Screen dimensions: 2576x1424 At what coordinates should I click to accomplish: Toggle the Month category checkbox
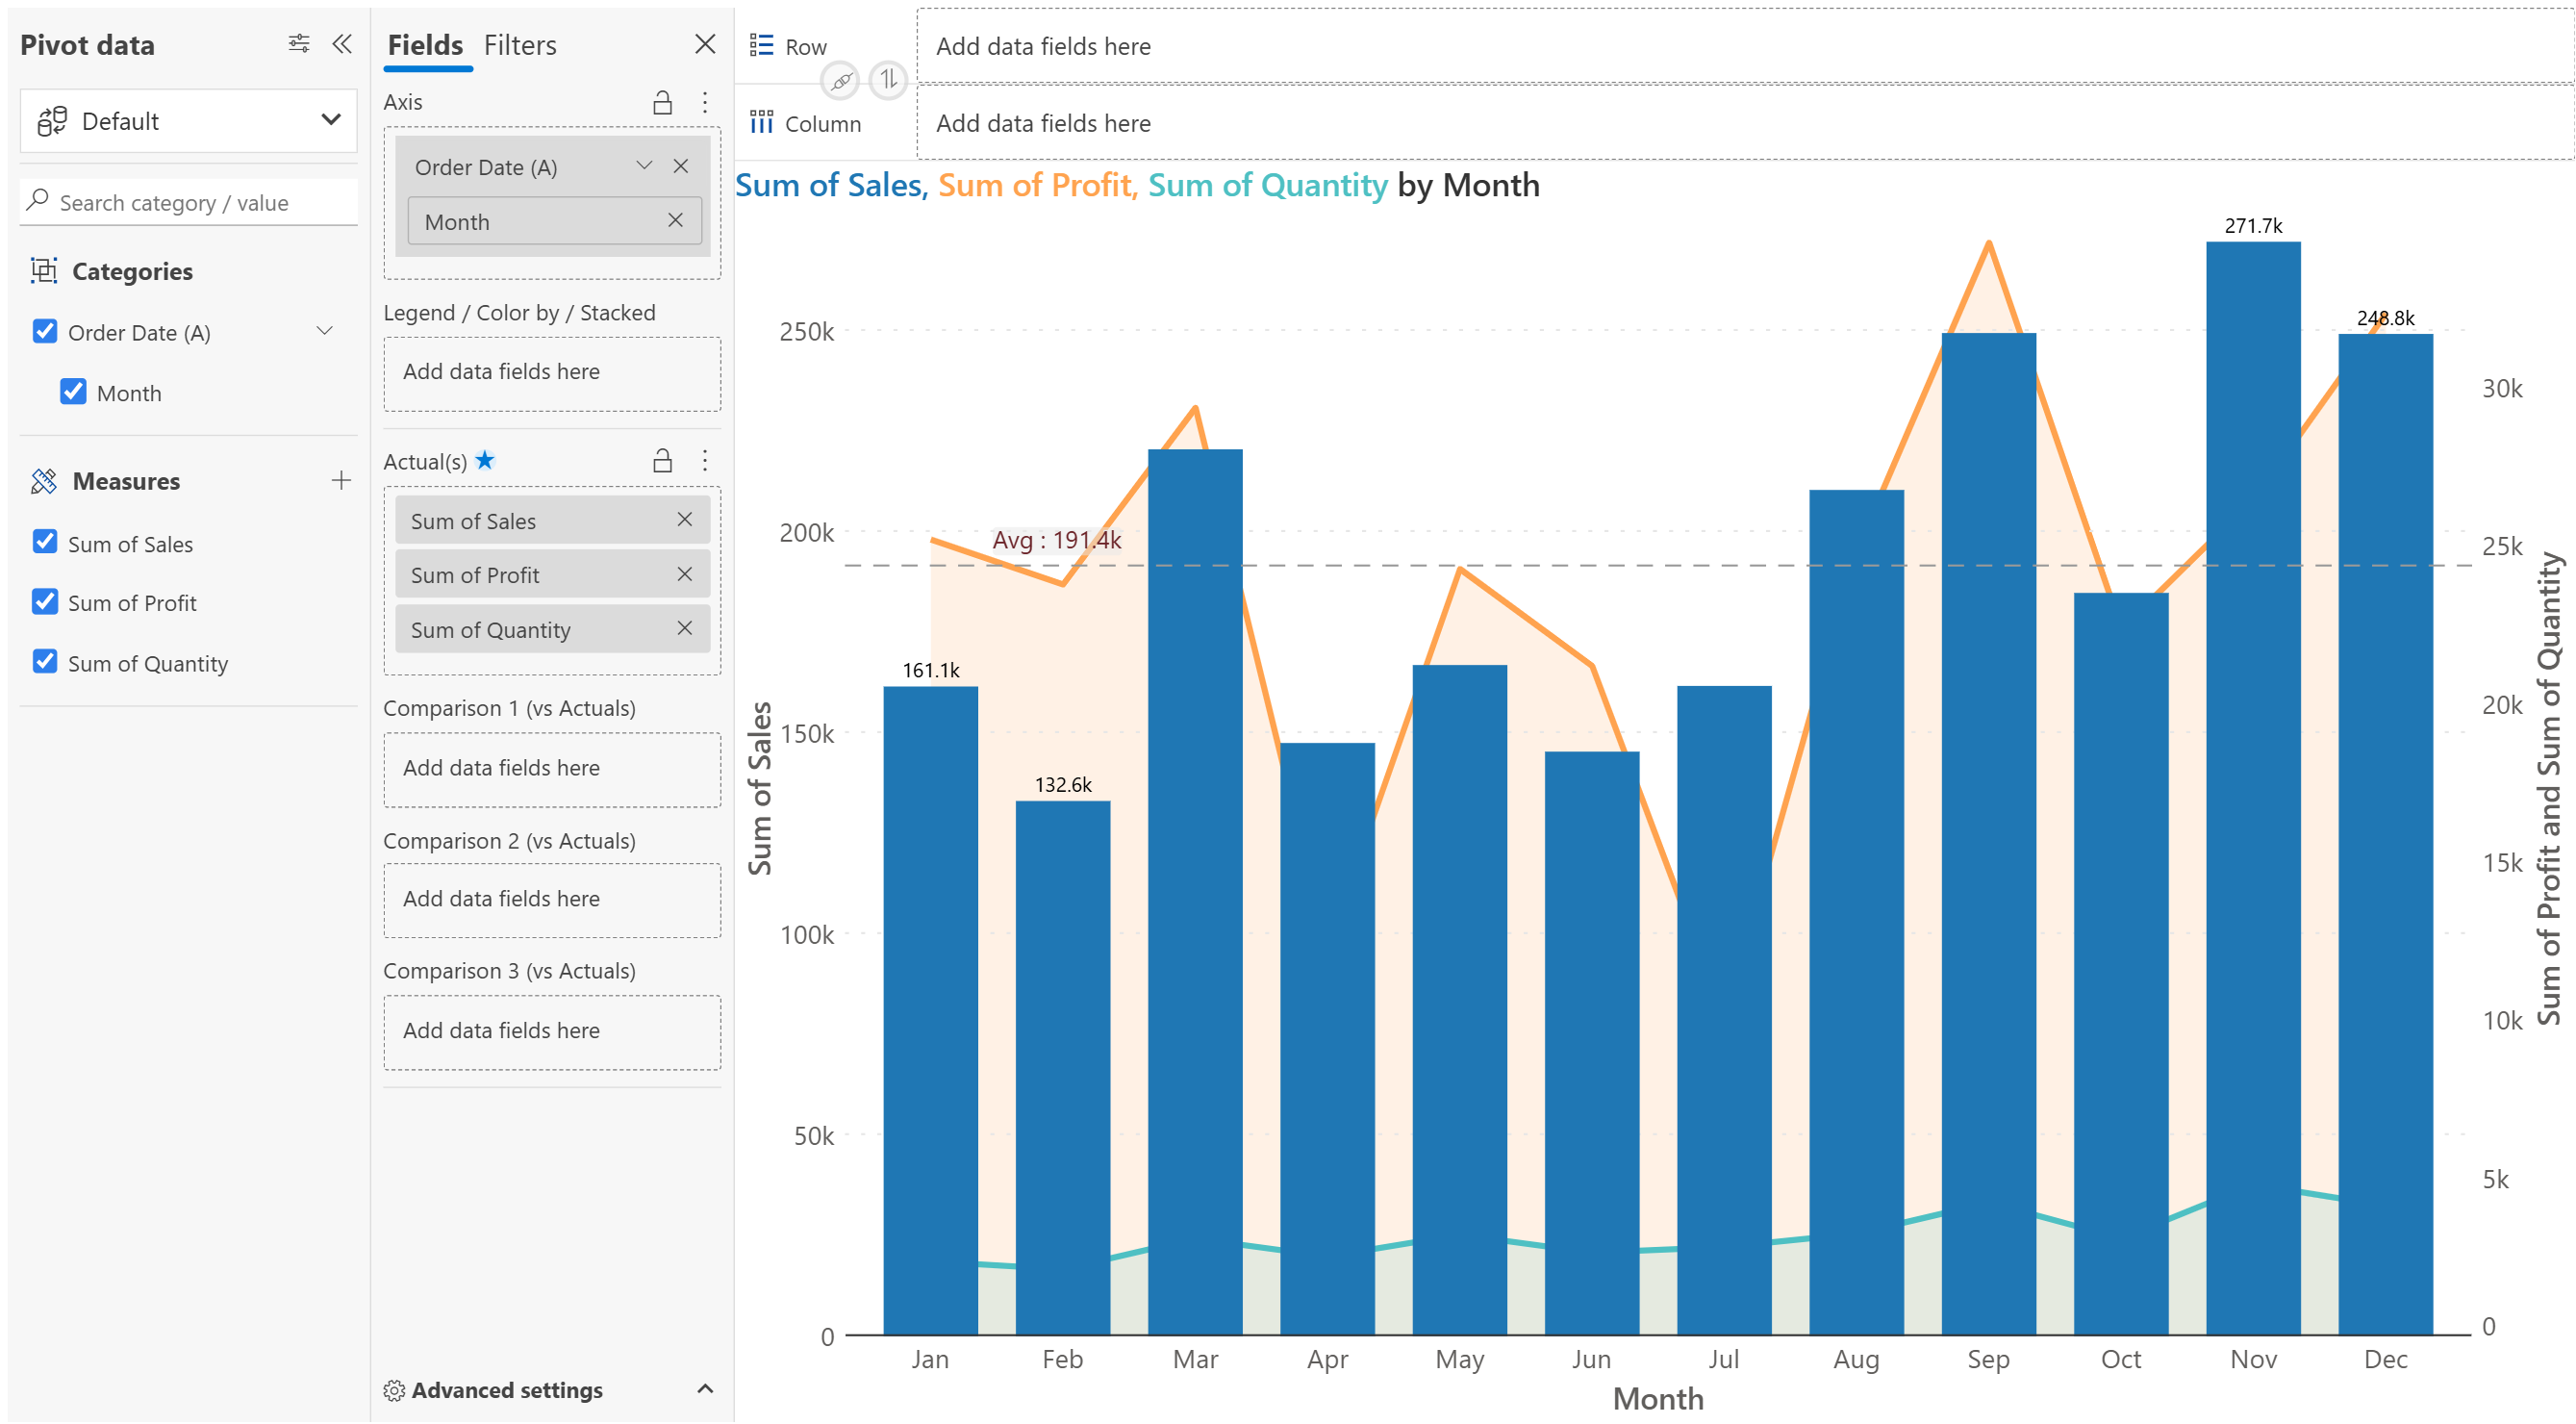(73, 392)
